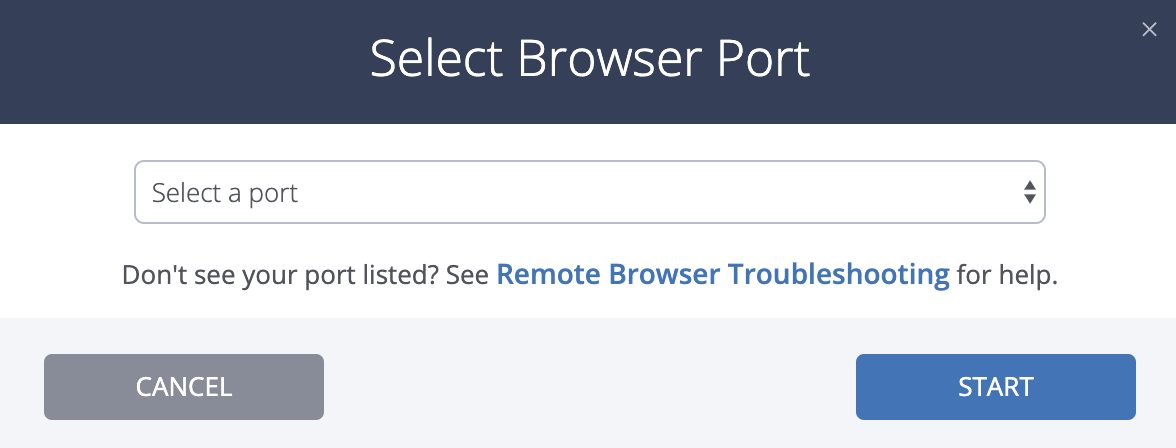
Task: Click the Don't see your port listed text
Action: [280, 275]
